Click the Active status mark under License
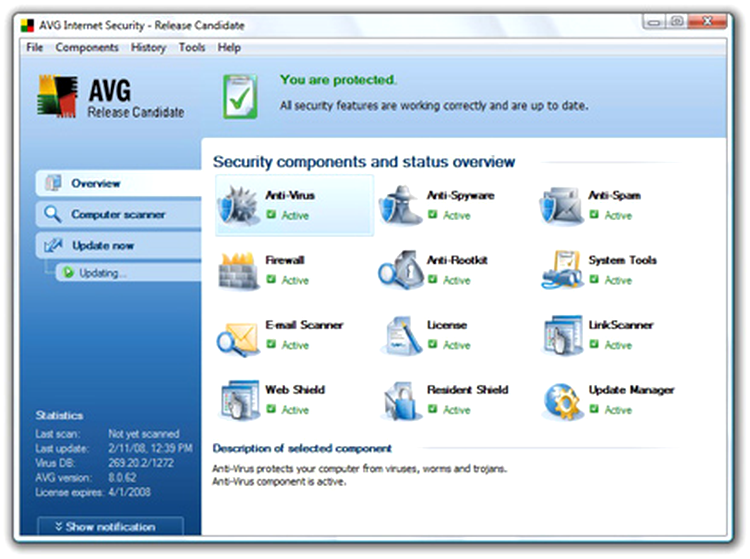The image size is (750, 559). click(x=433, y=344)
